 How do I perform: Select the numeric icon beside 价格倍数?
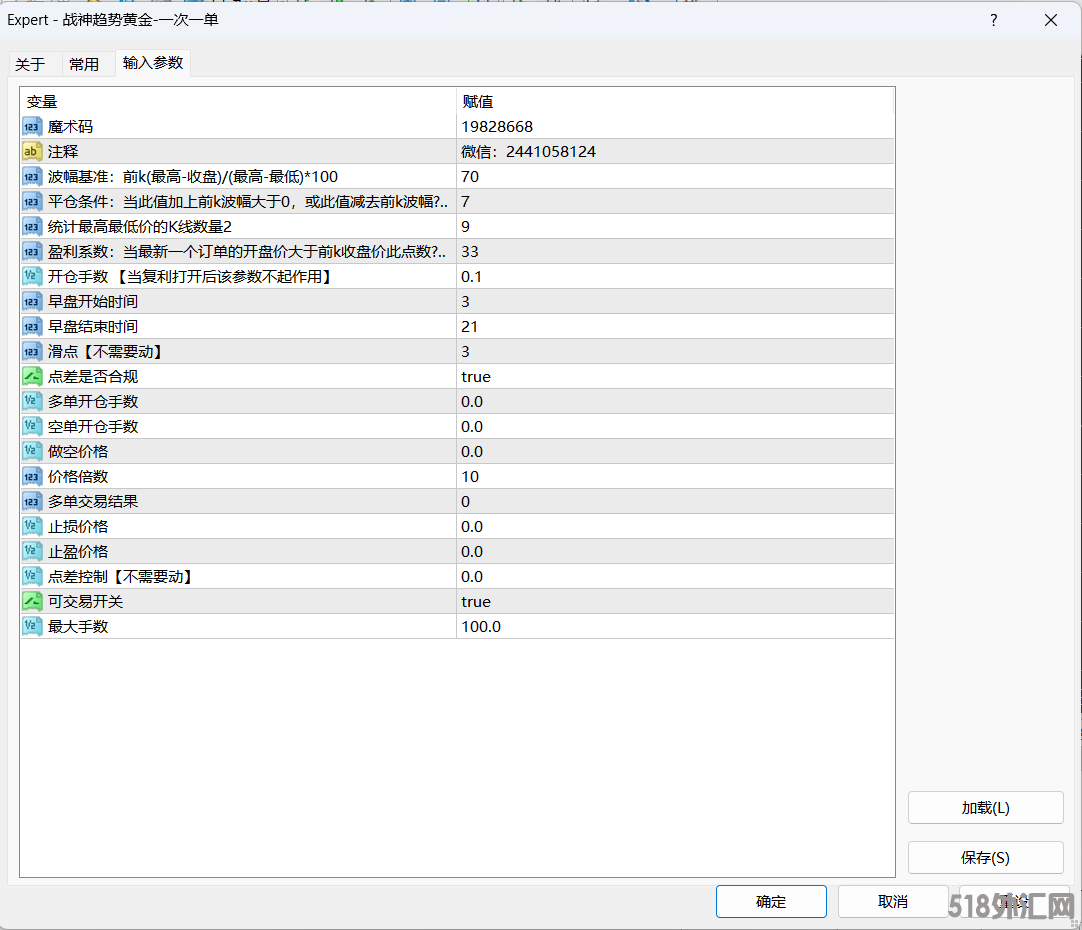31,476
